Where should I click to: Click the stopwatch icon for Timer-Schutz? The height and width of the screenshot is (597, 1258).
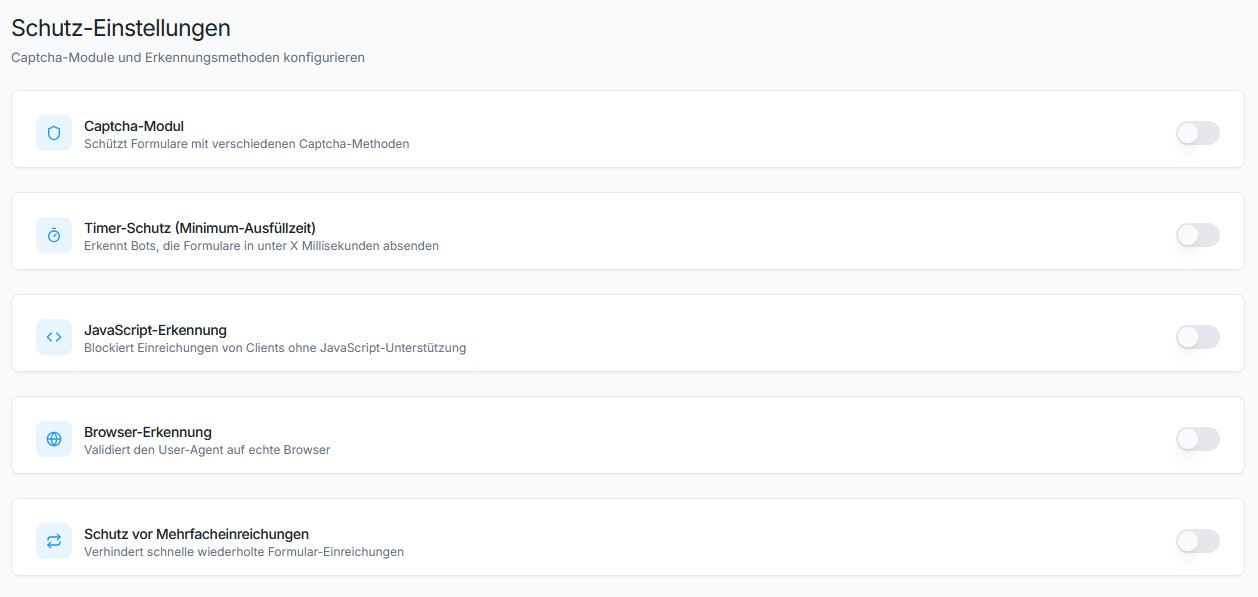pos(54,235)
